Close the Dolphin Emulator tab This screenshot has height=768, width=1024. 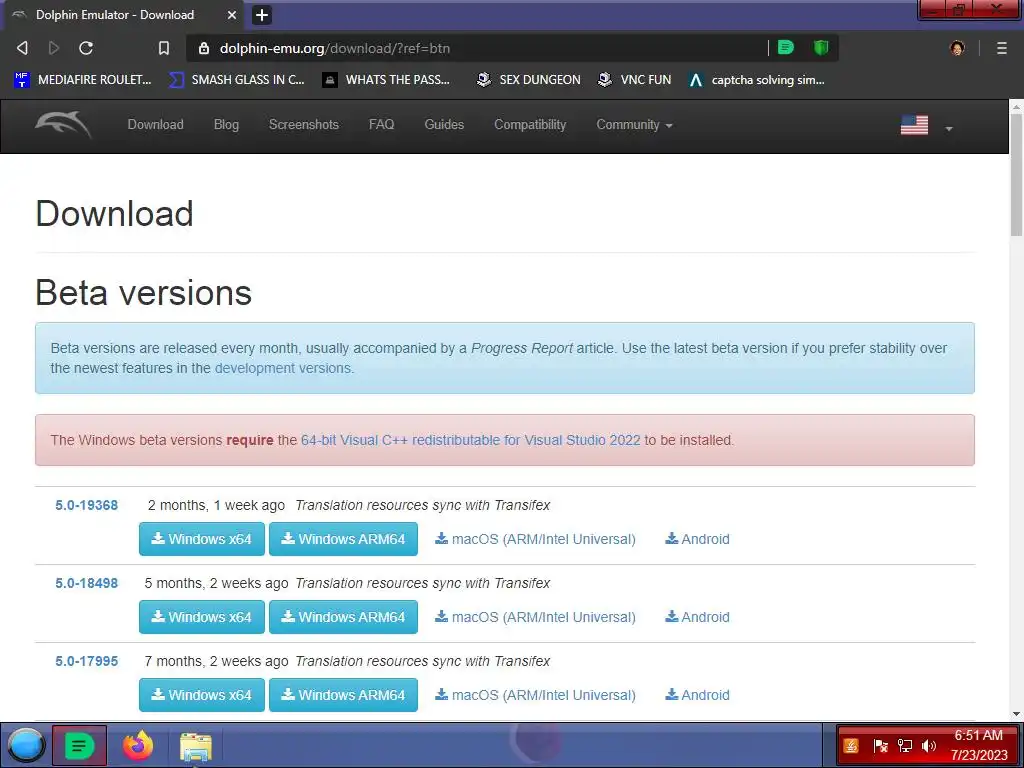(232, 14)
